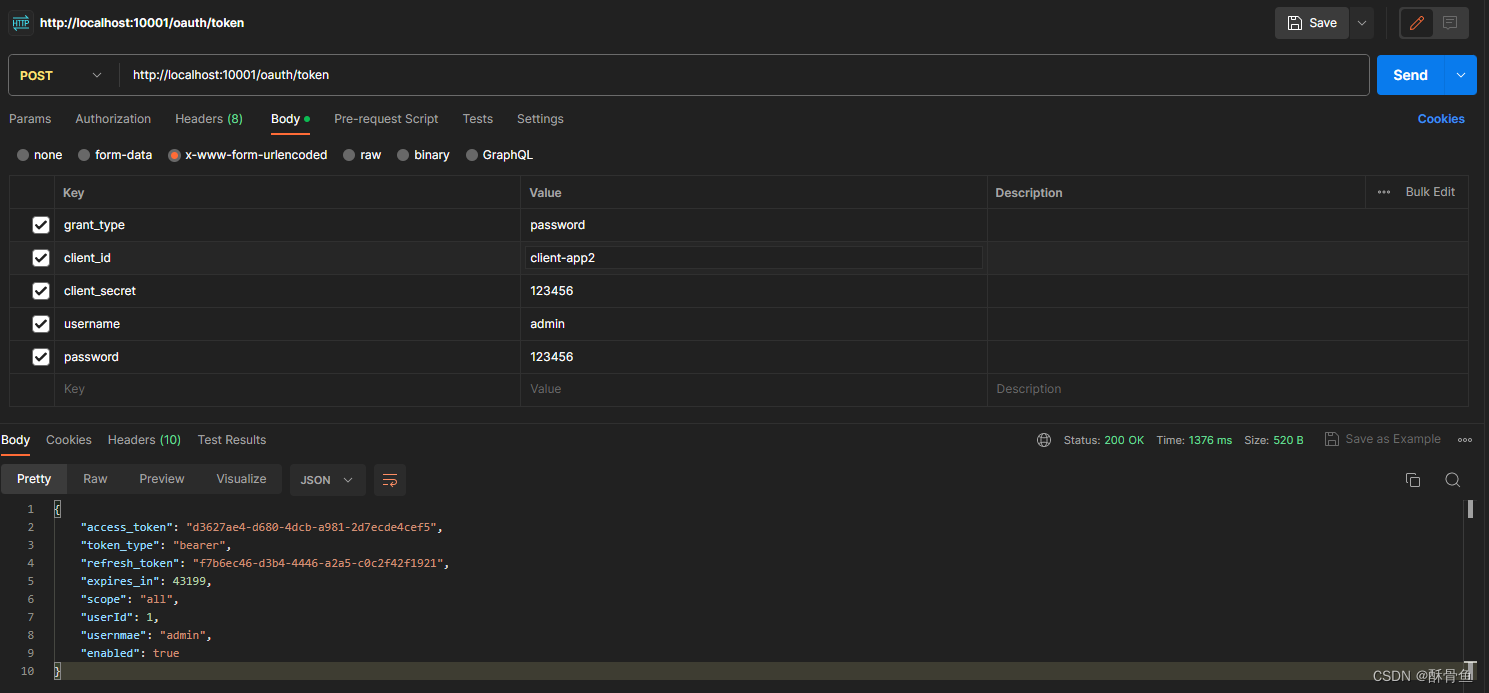1489x693 pixels.
Task: Click the admin value cell
Action: click(x=754, y=324)
